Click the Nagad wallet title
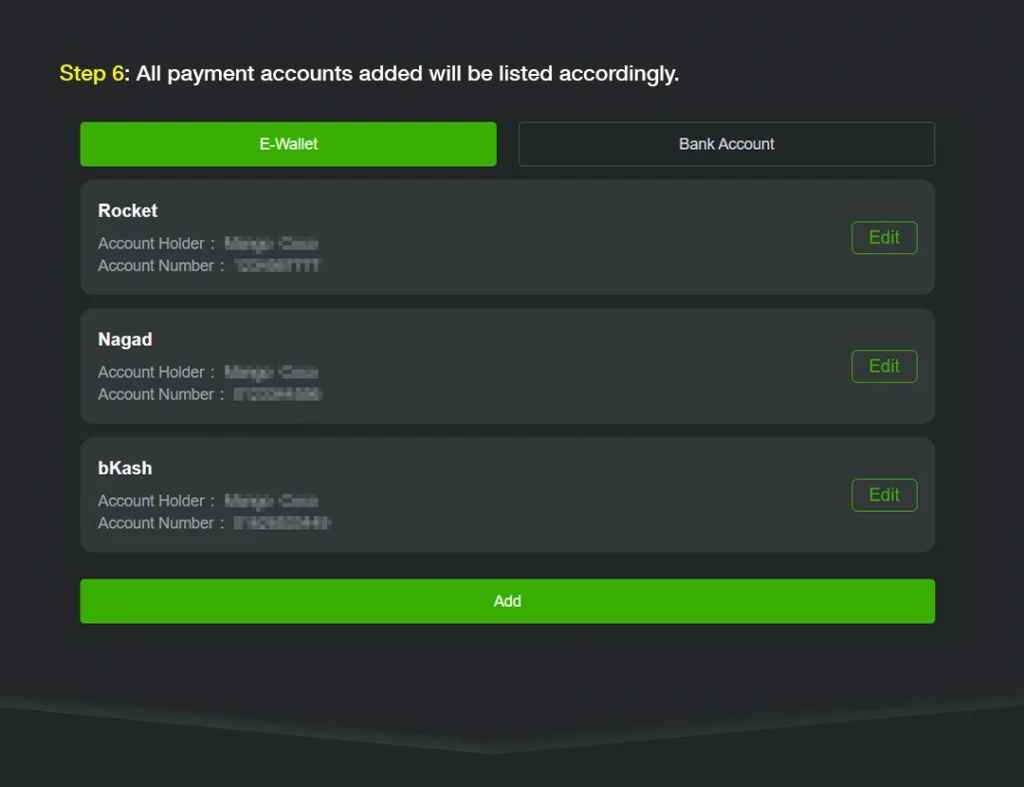This screenshot has width=1024, height=787. (x=125, y=339)
